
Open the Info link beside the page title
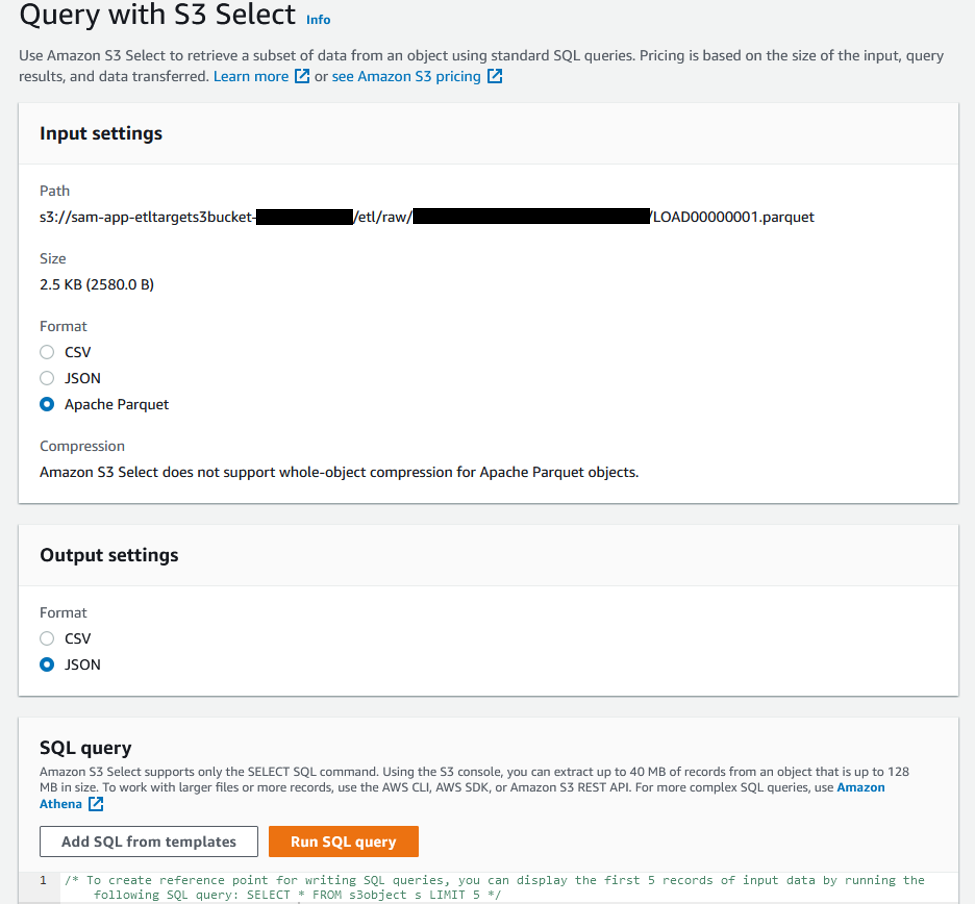point(318,20)
